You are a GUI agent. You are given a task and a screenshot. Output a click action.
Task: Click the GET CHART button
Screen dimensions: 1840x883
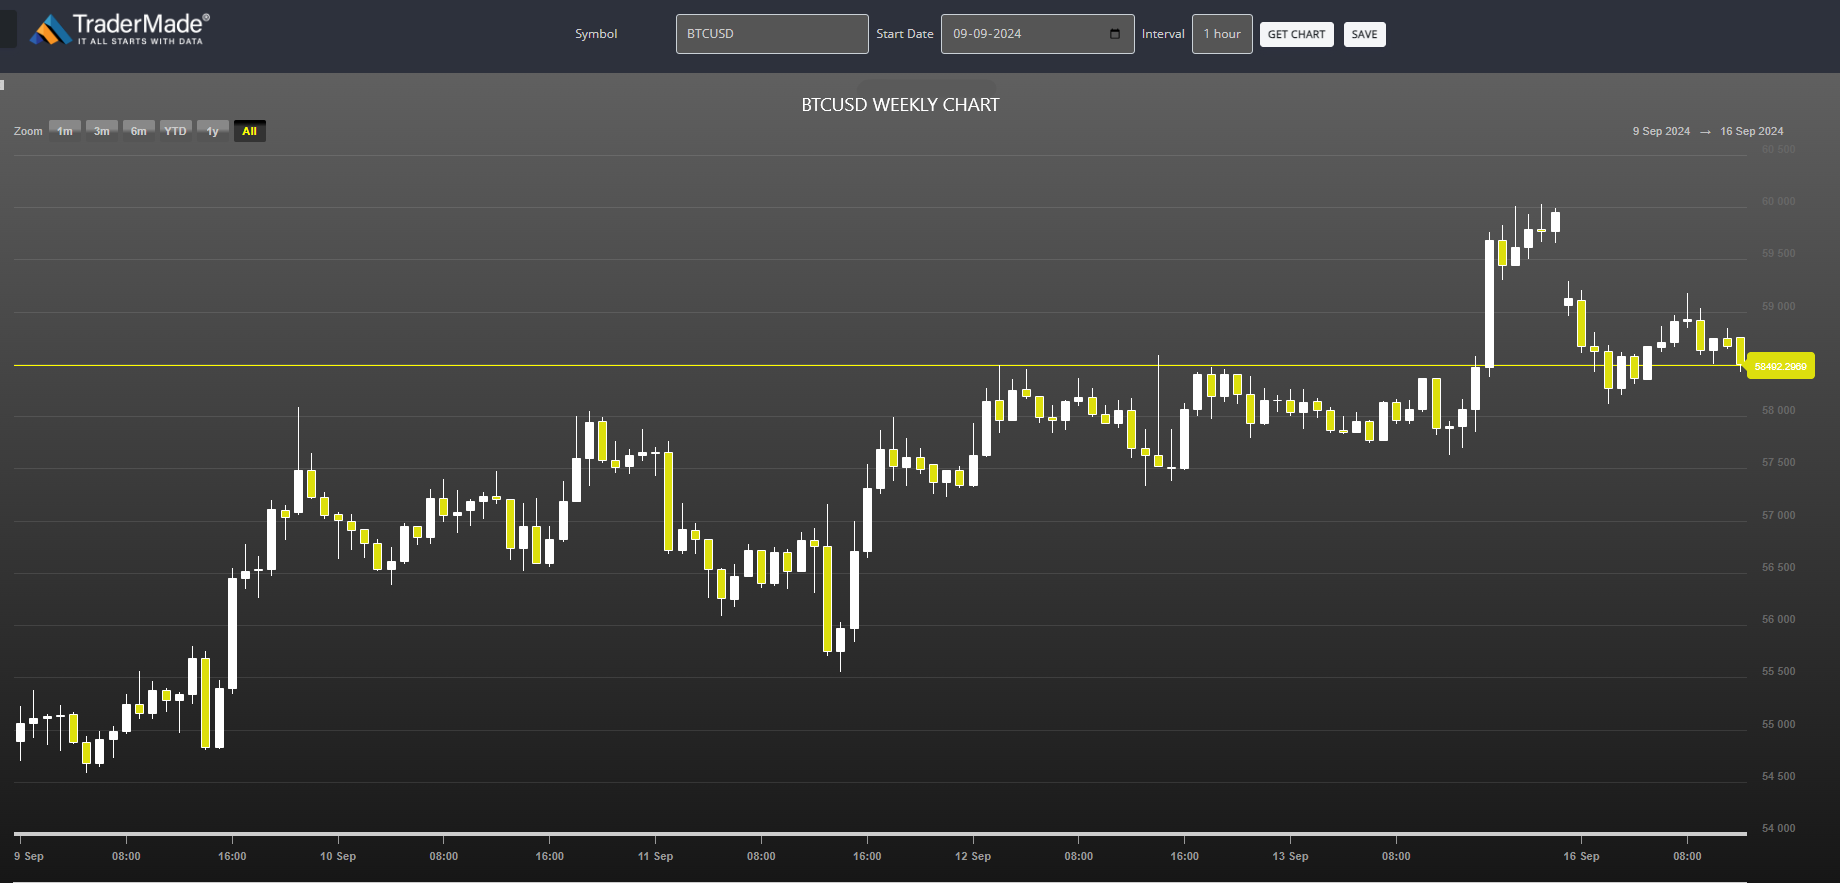(x=1296, y=35)
